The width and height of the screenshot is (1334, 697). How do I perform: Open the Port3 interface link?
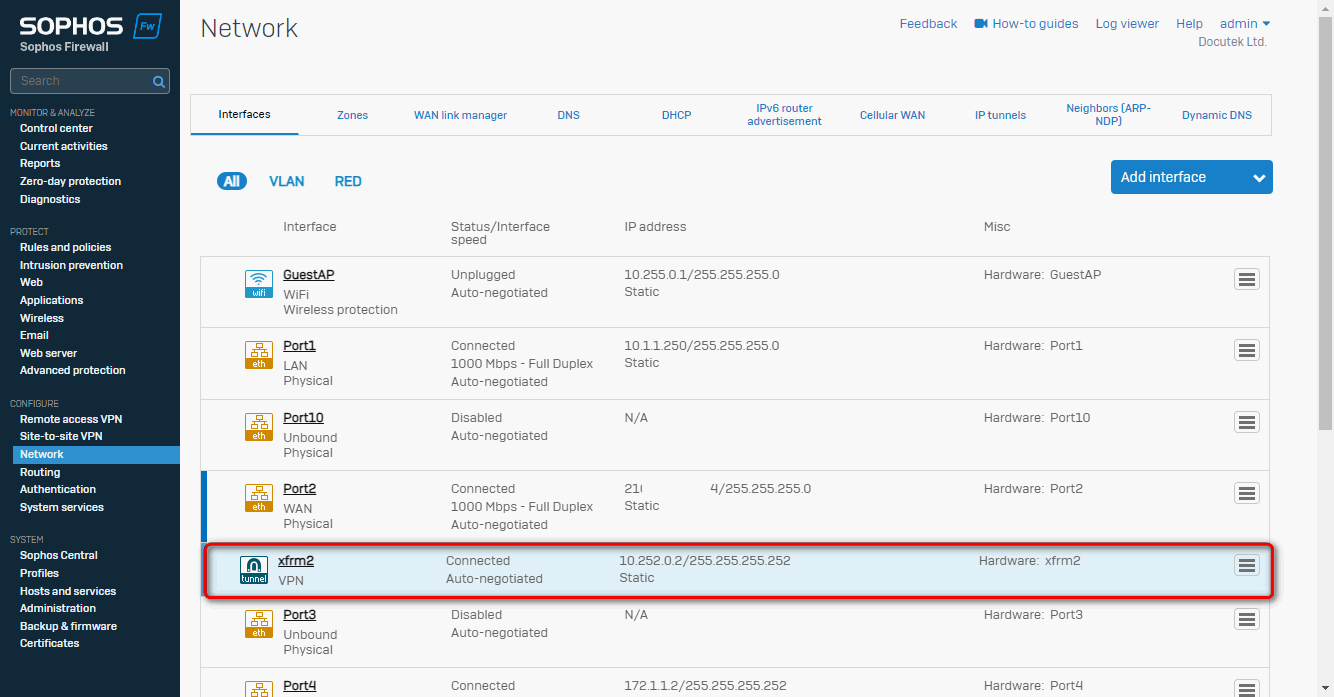pos(299,615)
